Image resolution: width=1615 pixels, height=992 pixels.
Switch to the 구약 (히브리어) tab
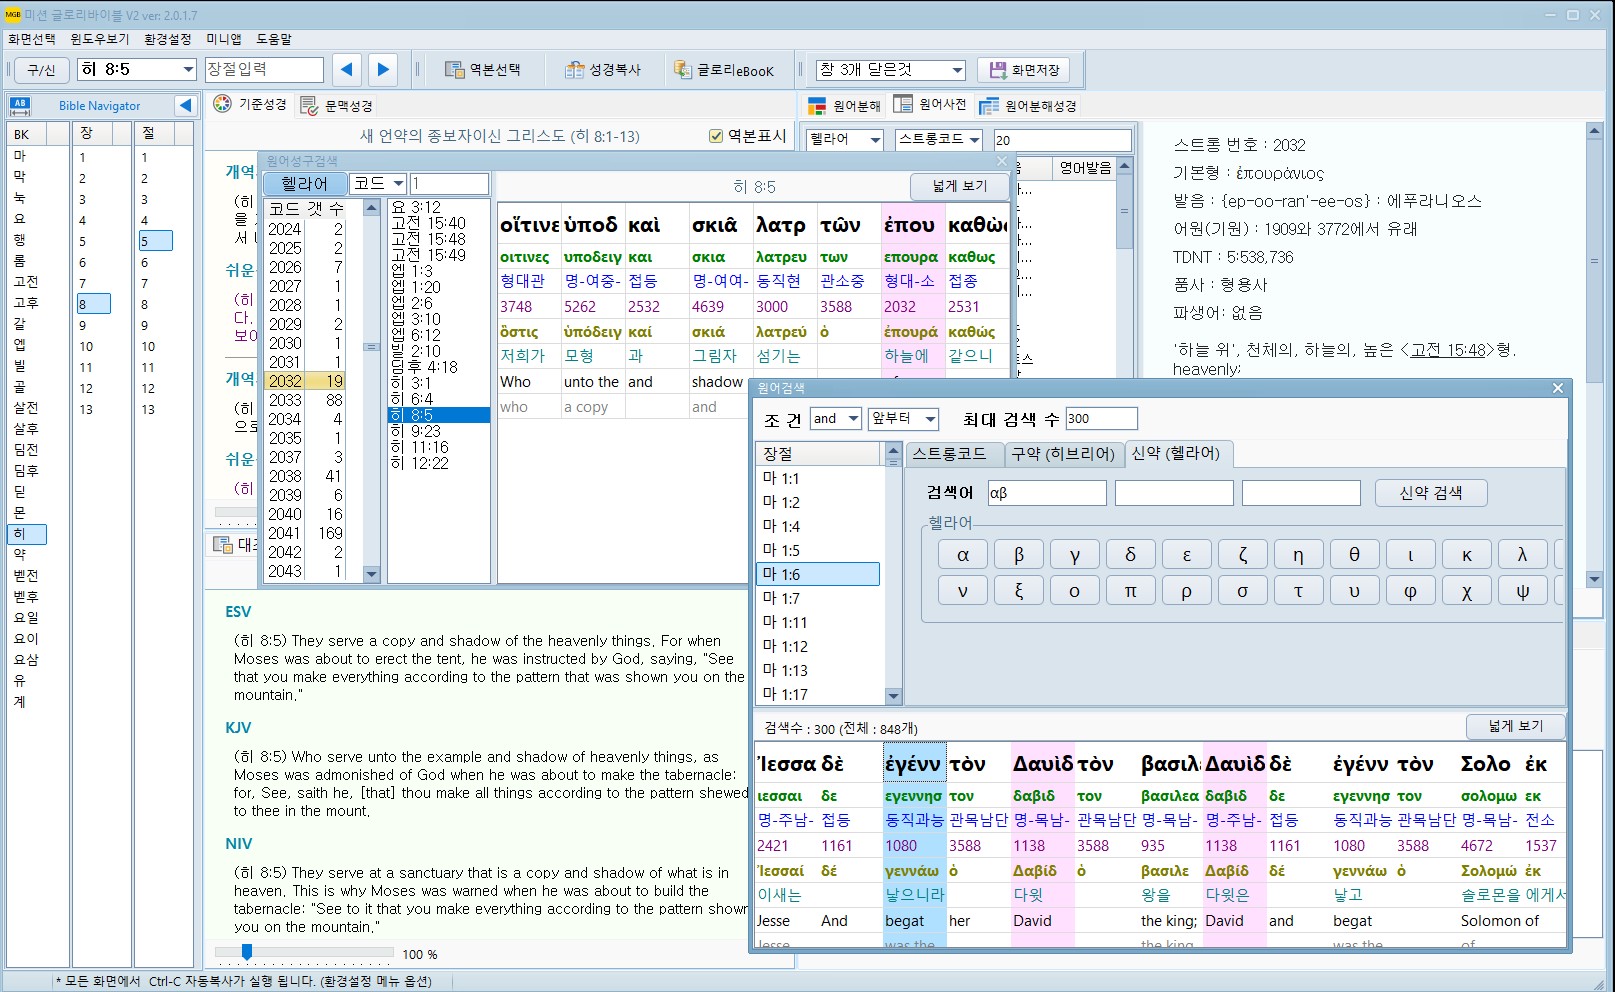click(x=1062, y=454)
